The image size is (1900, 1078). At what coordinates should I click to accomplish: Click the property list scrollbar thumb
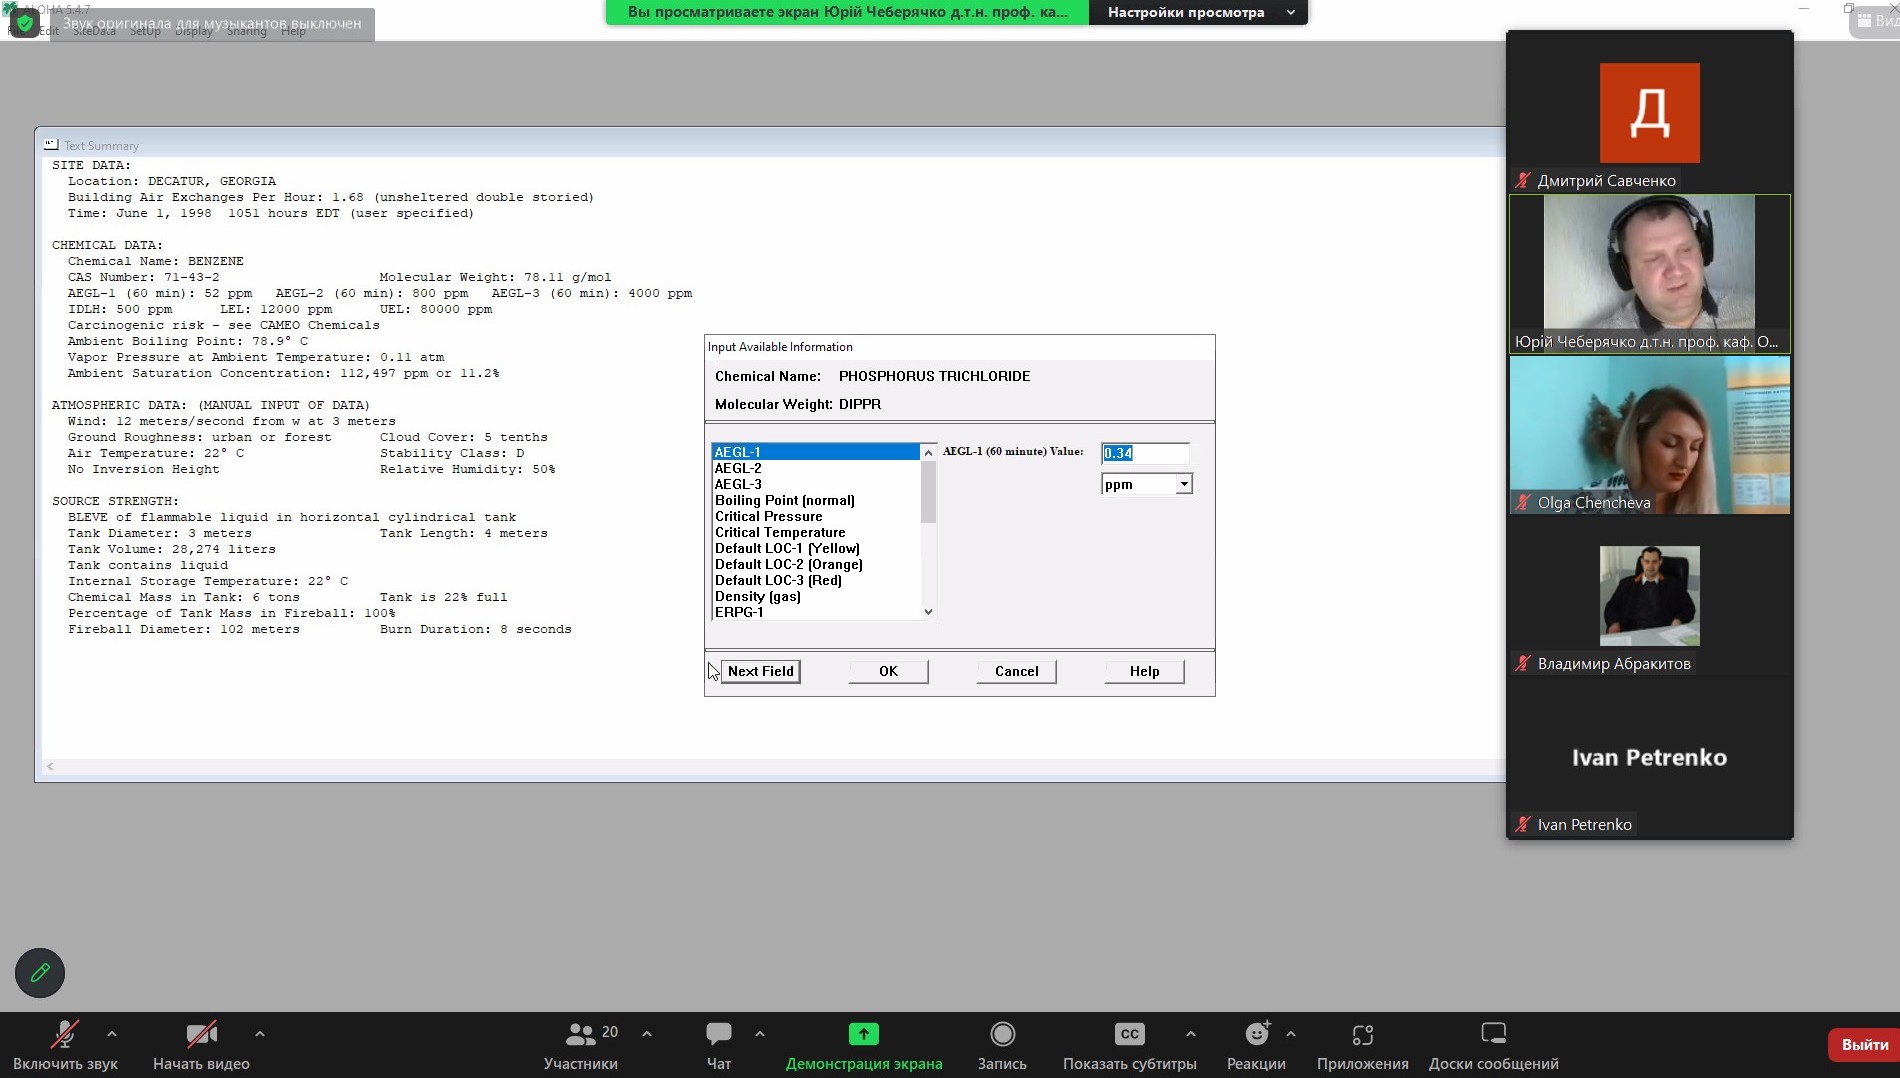pos(928,492)
